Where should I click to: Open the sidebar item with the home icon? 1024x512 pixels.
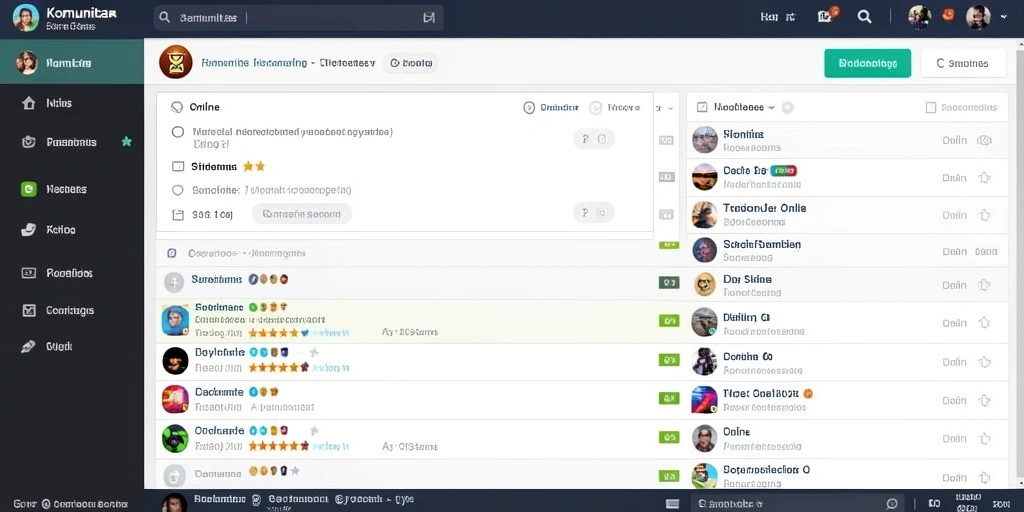click(72, 103)
